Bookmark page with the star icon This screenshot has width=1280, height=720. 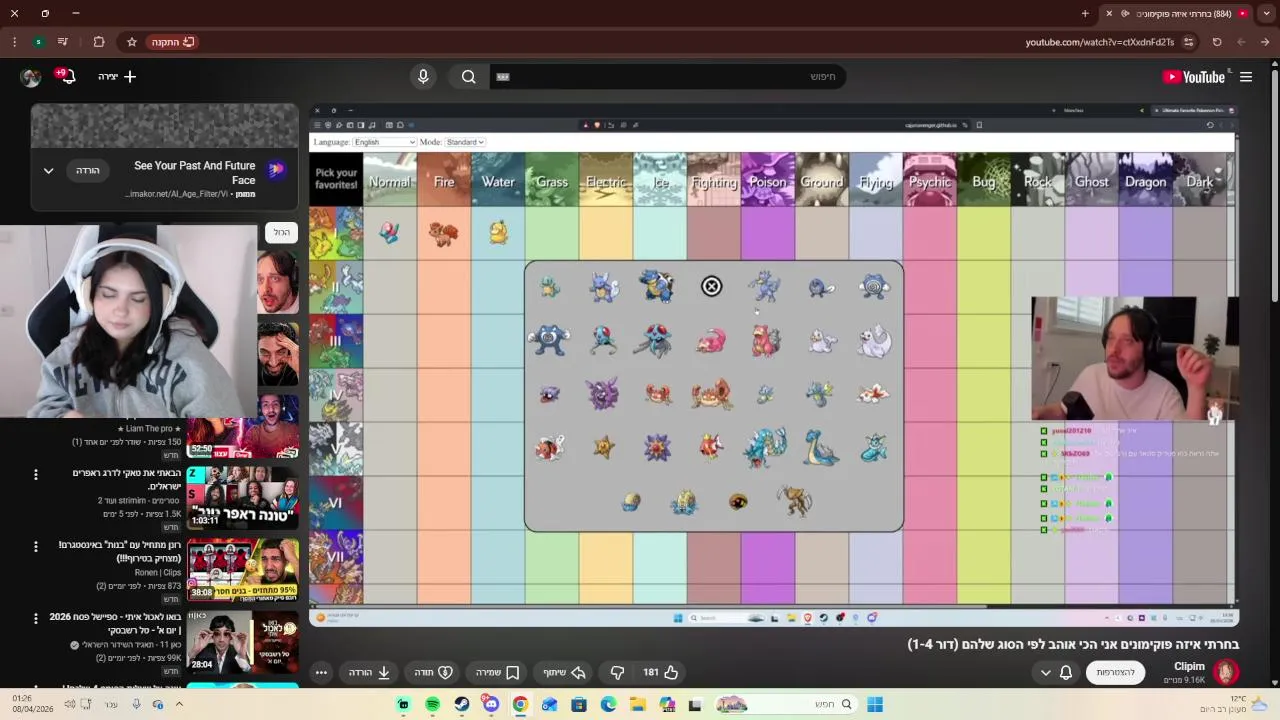point(131,42)
